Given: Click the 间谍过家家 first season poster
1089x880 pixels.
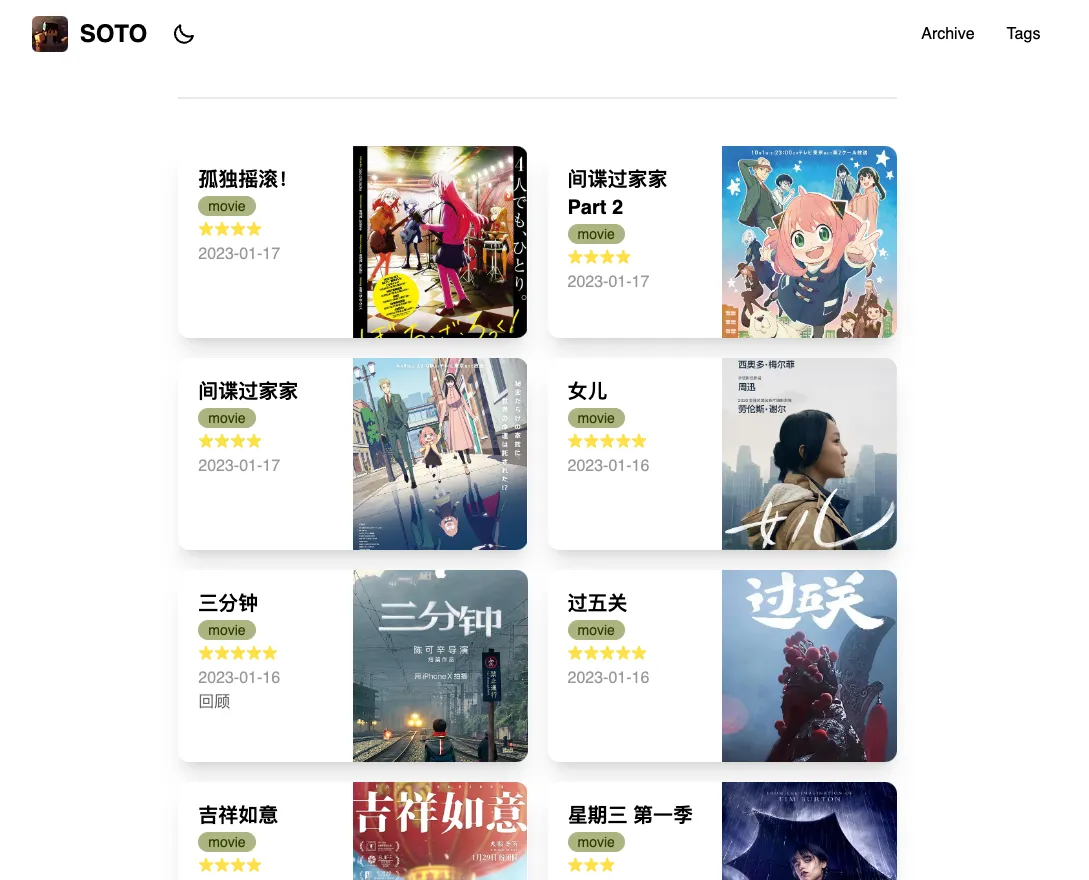Looking at the screenshot, I should tap(440, 454).
